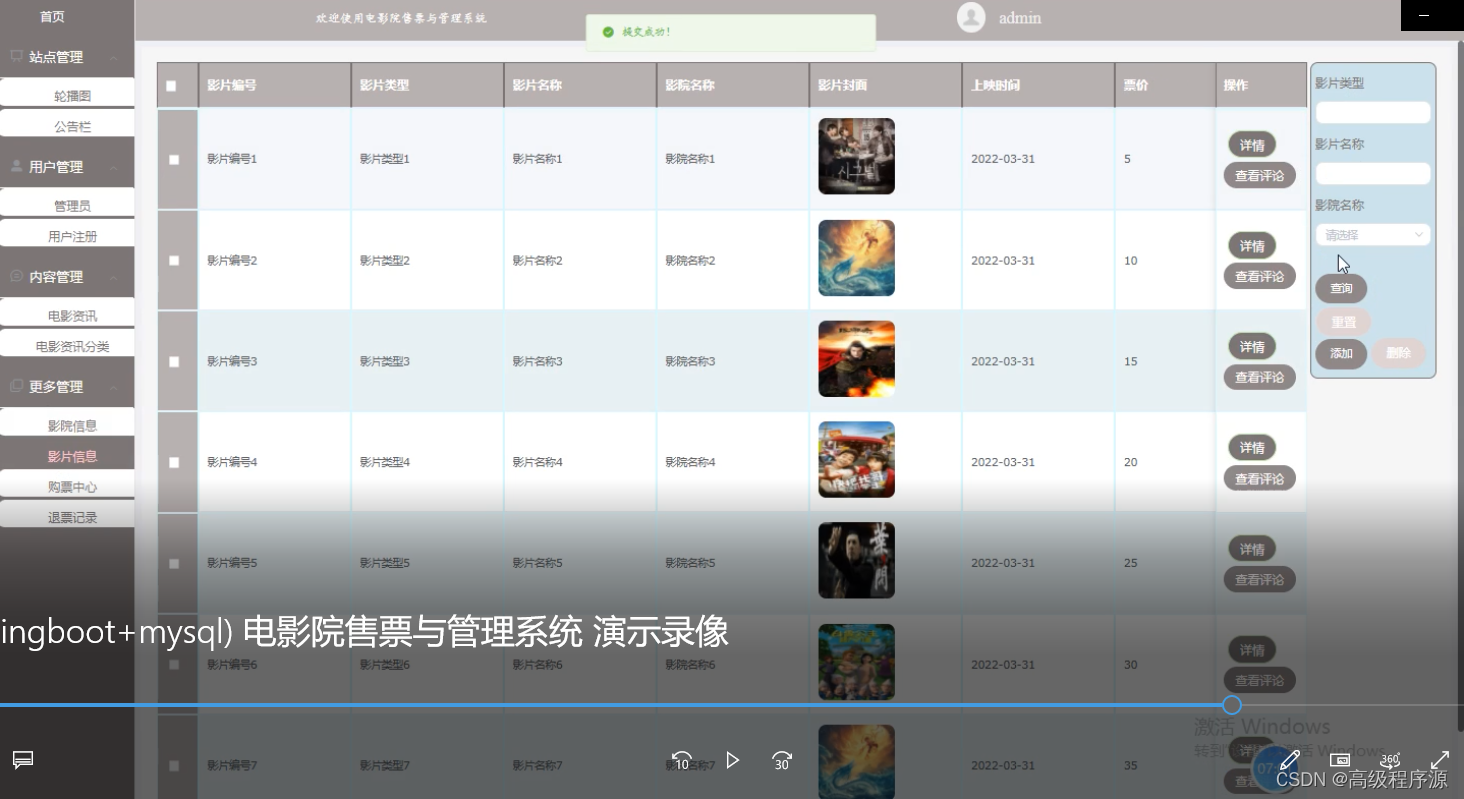Play the video with the play icon
Image resolution: width=1464 pixels, height=799 pixels.
pos(732,760)
